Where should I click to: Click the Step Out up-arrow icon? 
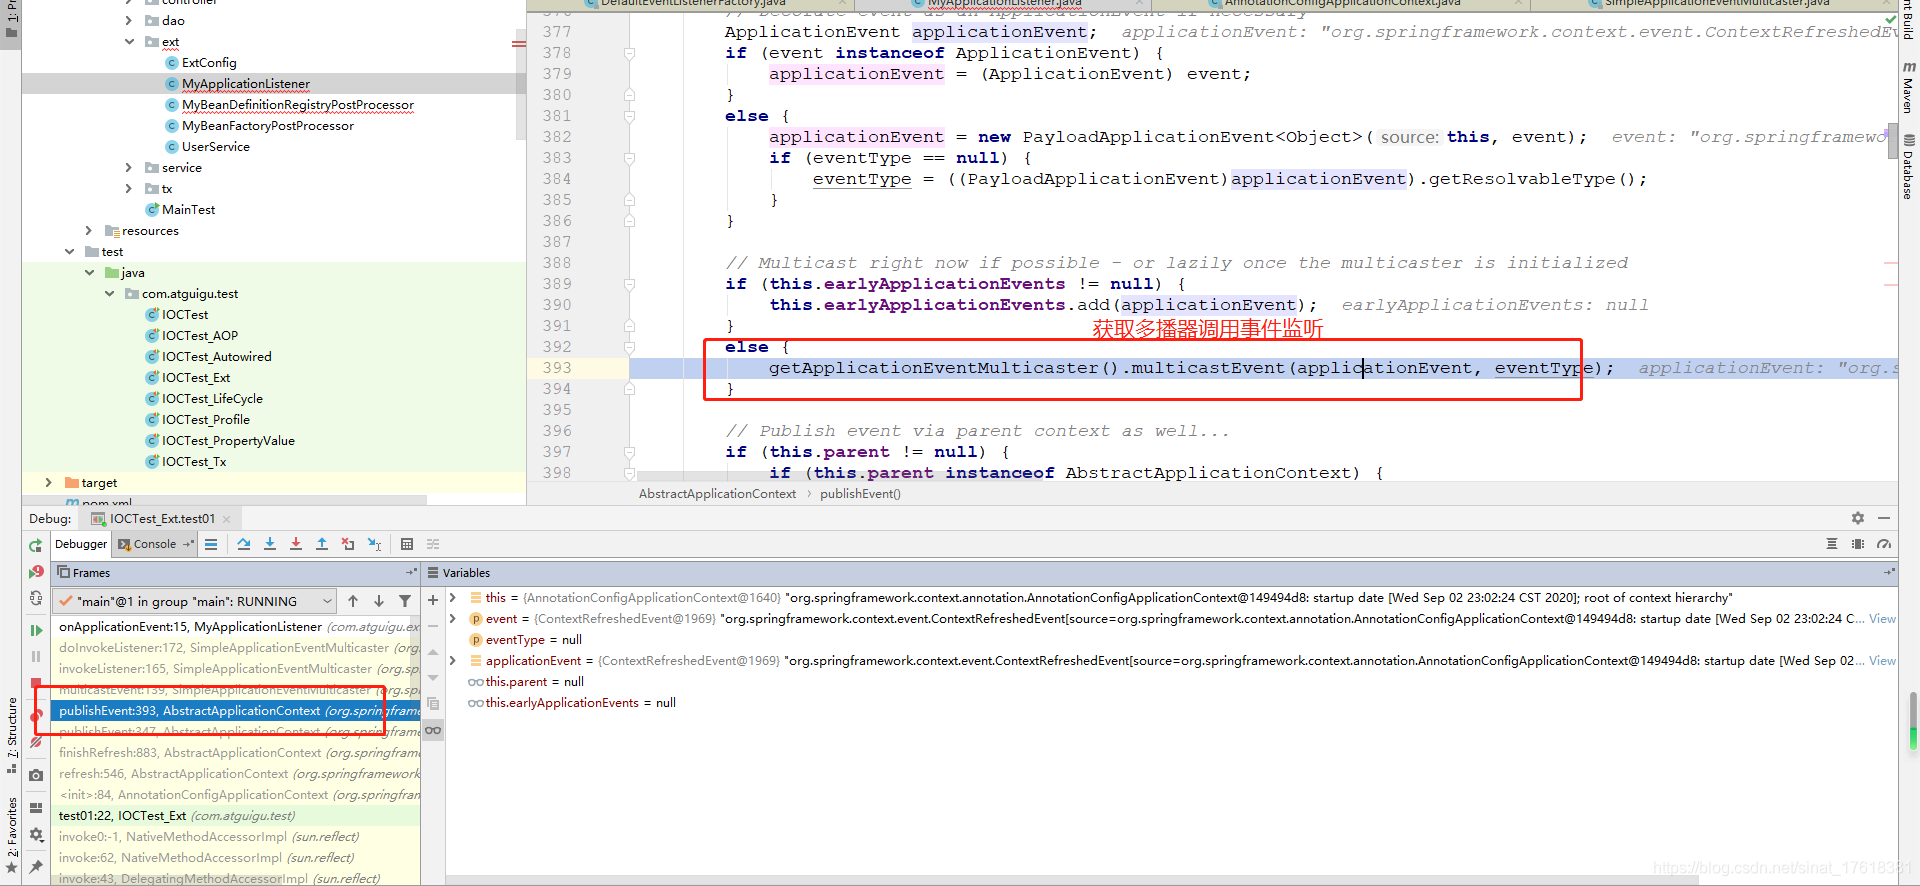point(322,544)
